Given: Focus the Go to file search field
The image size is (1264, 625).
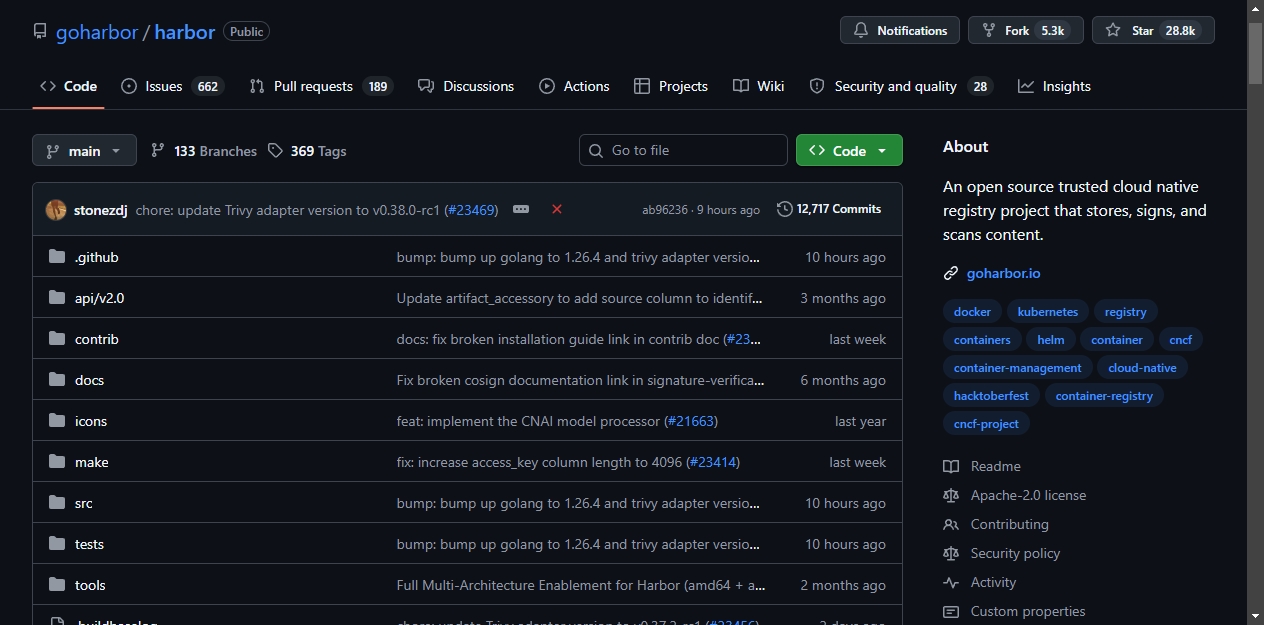Looking at the screenshot, I should 683,150.
